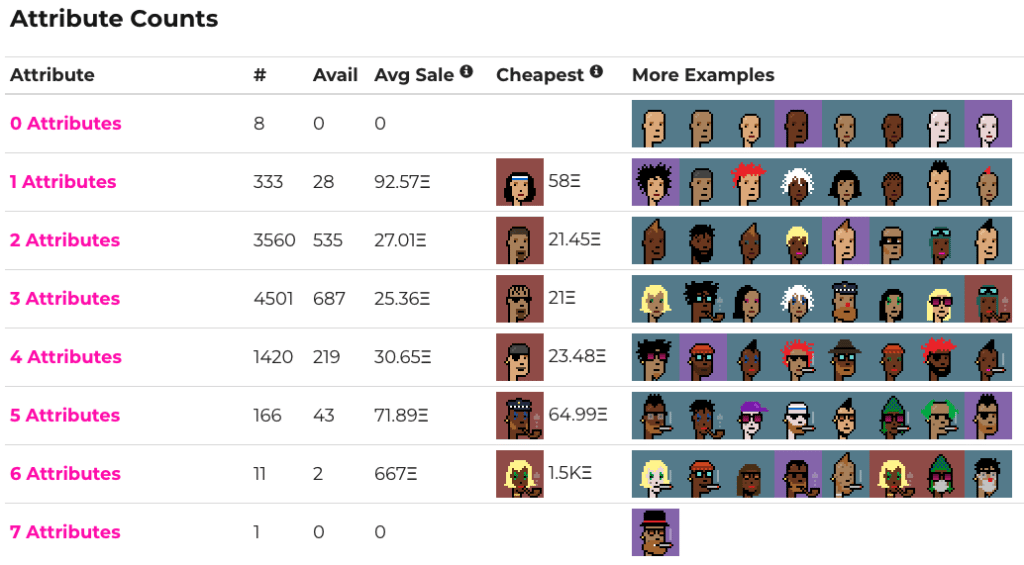Open the 6 Attributes link

[65, 474]
